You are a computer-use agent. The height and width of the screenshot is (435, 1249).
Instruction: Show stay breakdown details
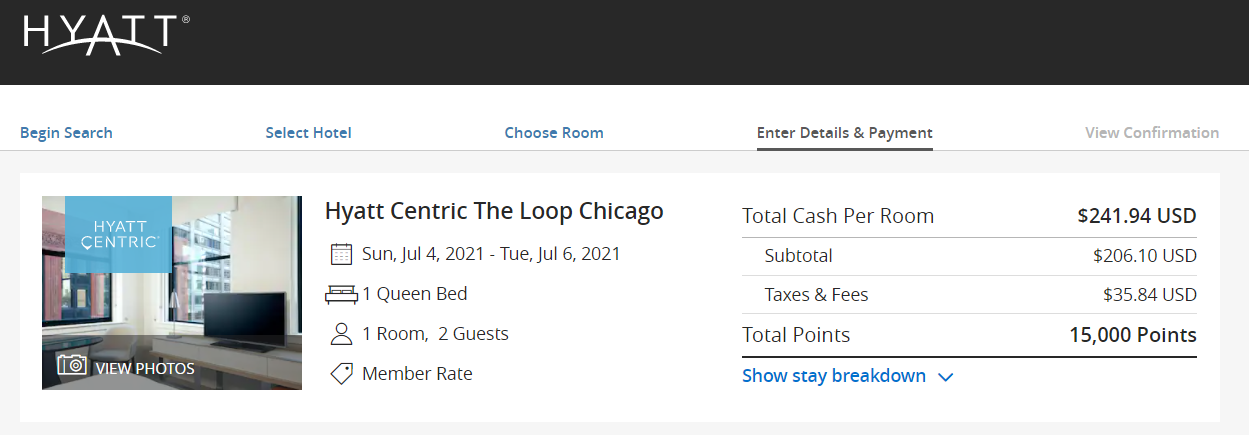pos(834,376)
